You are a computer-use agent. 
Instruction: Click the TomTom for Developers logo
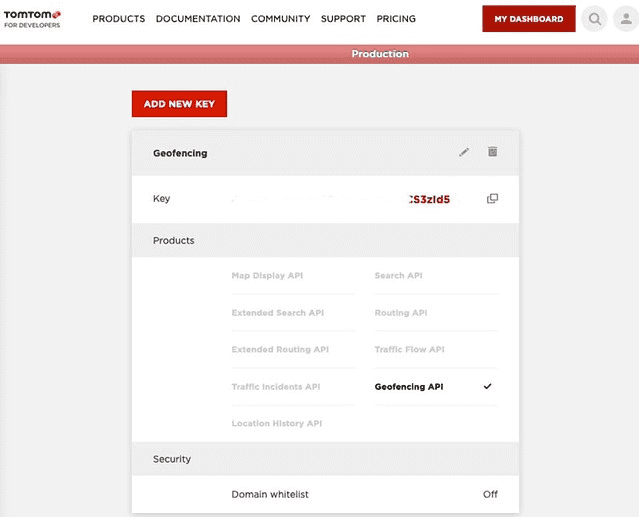[x=32, y=18]
